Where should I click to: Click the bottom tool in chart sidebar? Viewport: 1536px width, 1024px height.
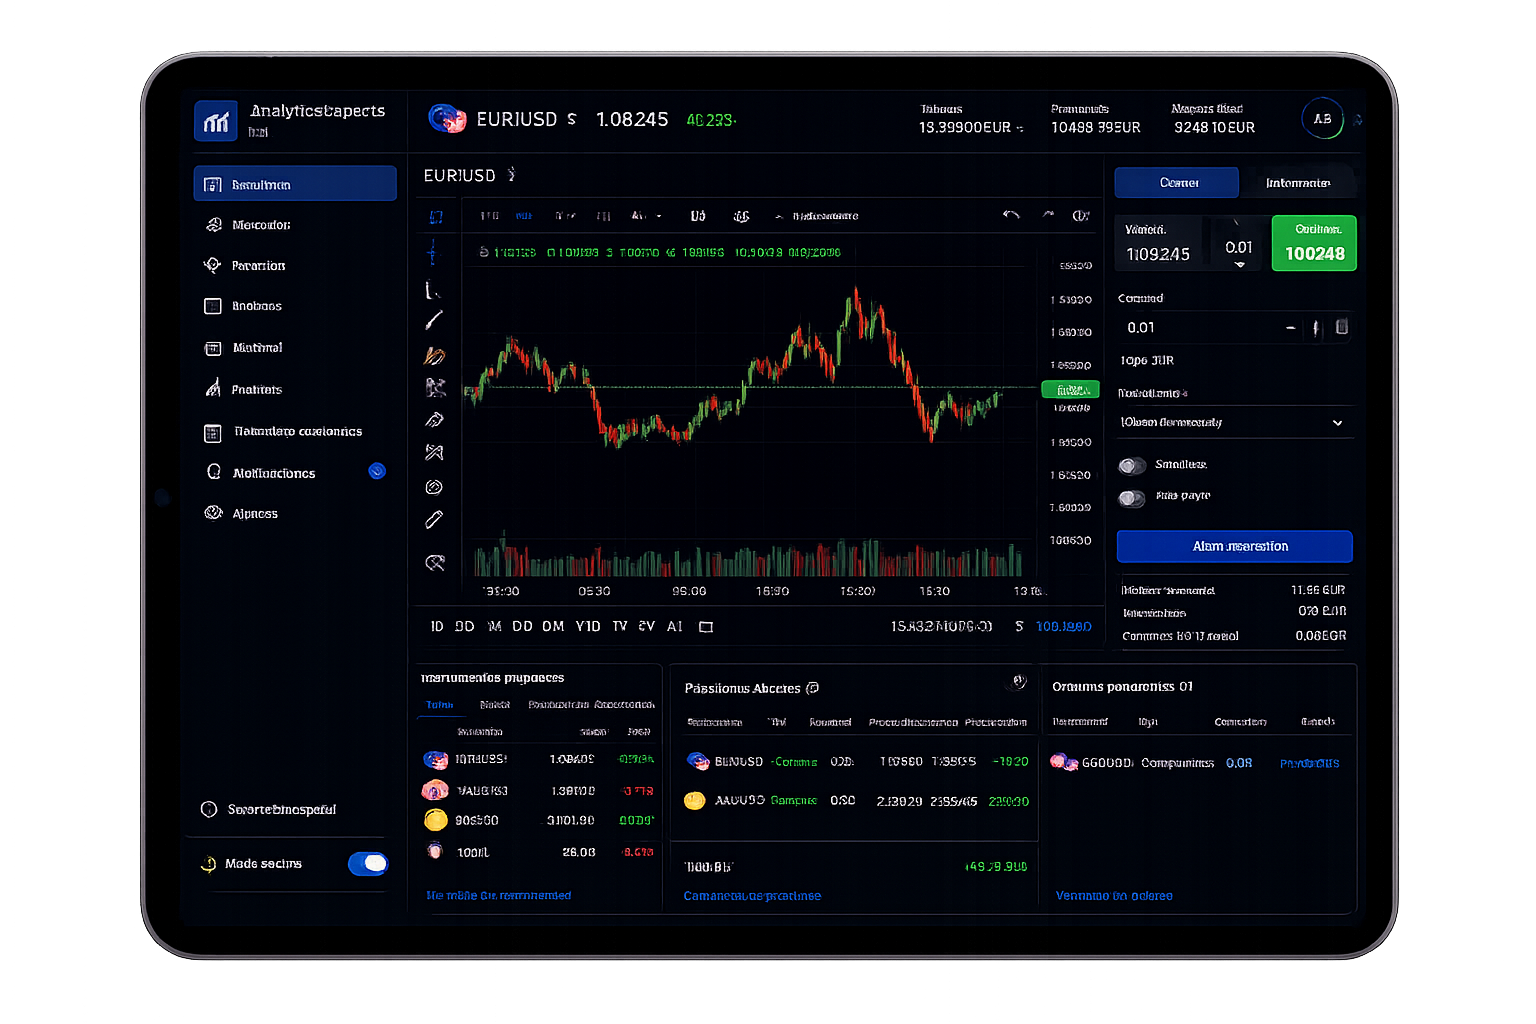coord(434,563)
